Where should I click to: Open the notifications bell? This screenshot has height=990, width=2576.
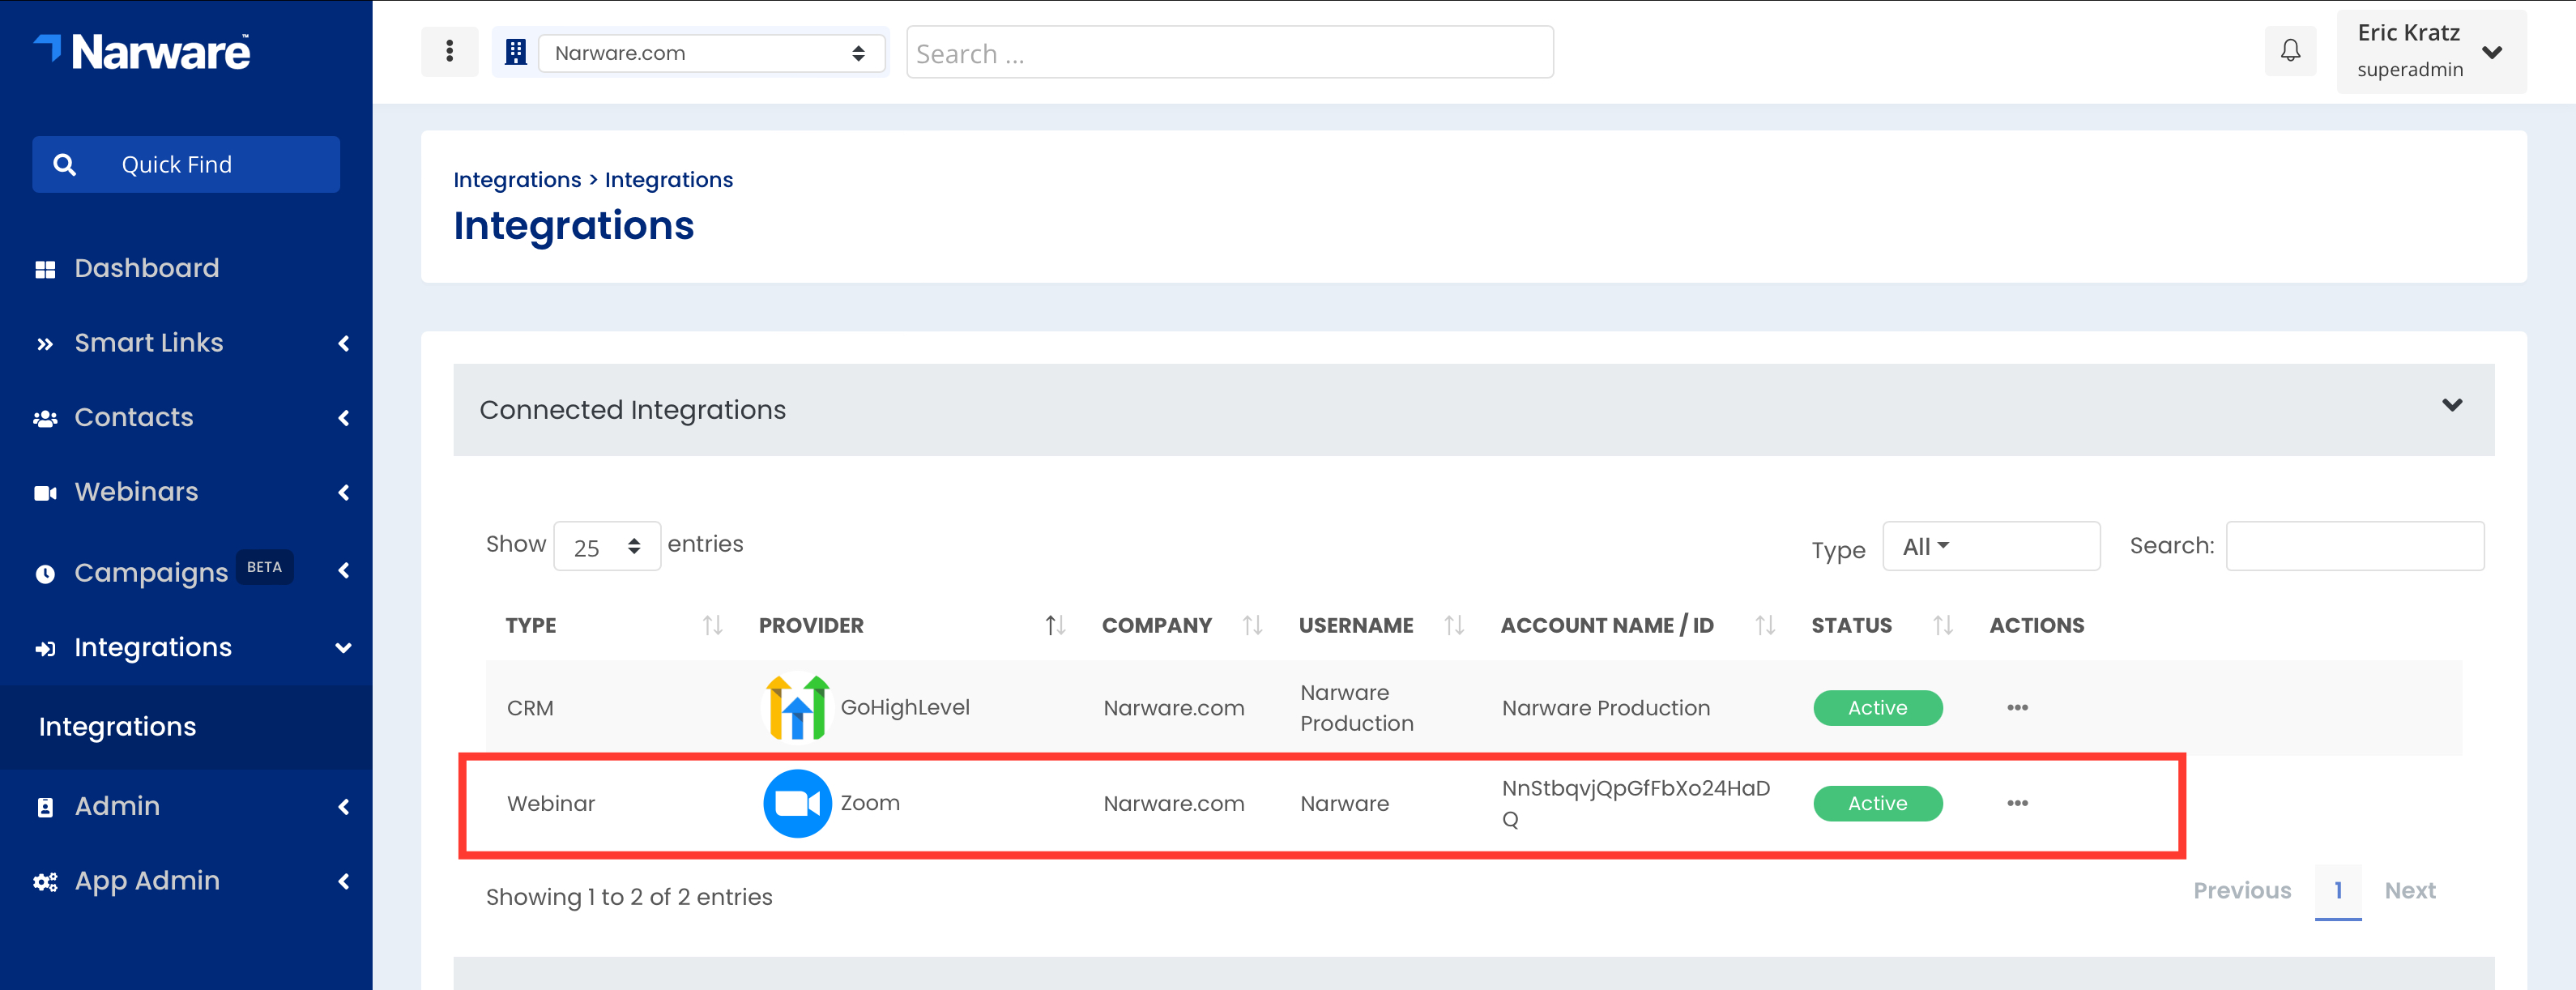(2290, 51)
